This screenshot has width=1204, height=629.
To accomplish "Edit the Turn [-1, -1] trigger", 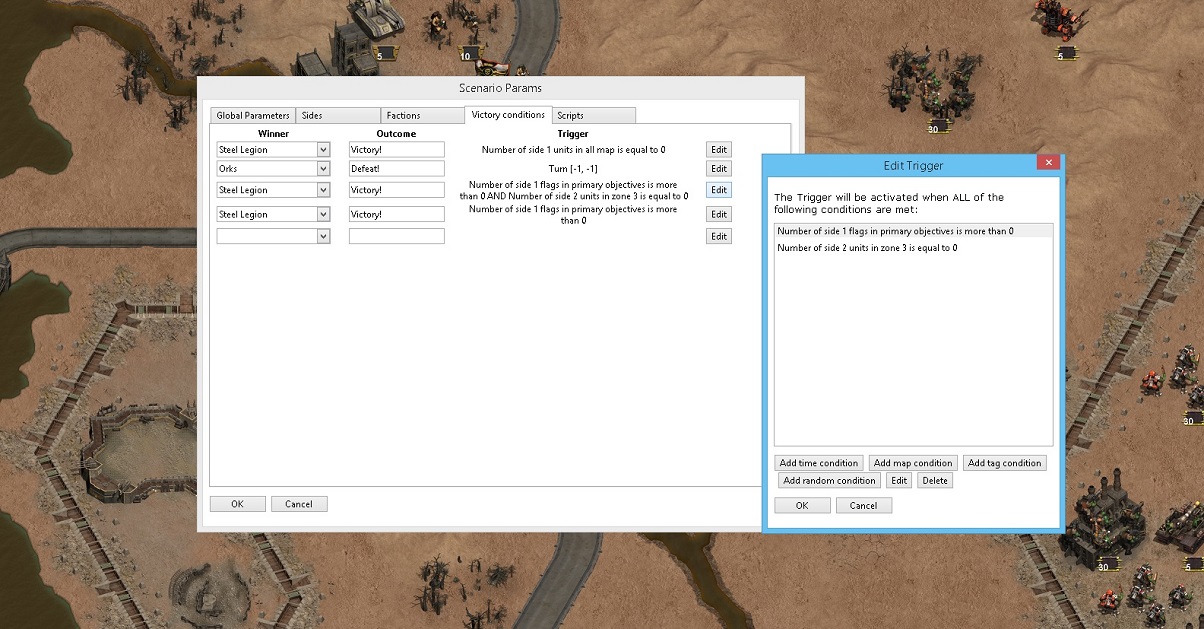I will pyautogui.click(x=718, y=169).
